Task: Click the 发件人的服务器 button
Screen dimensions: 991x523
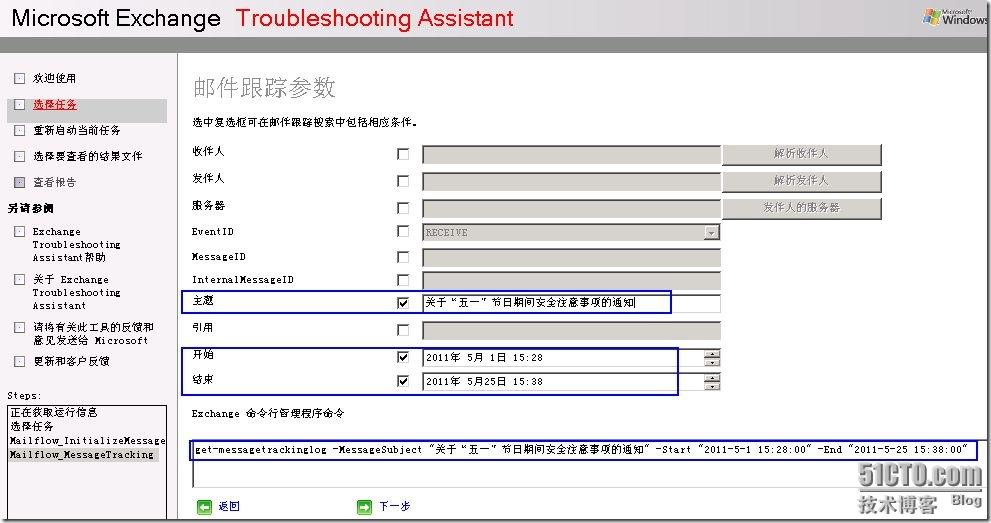Action: pyautogui.click(x=801, y=207)
